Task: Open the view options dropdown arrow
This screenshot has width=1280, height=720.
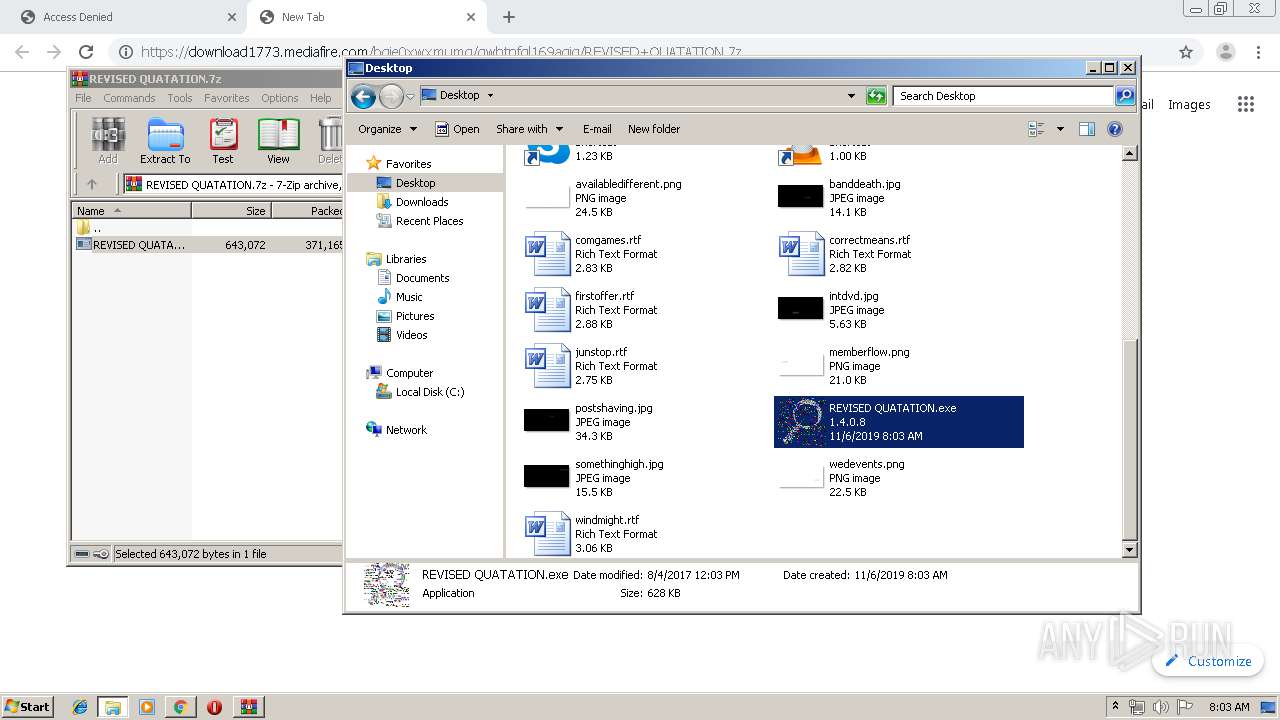Action: [1060, 129]
